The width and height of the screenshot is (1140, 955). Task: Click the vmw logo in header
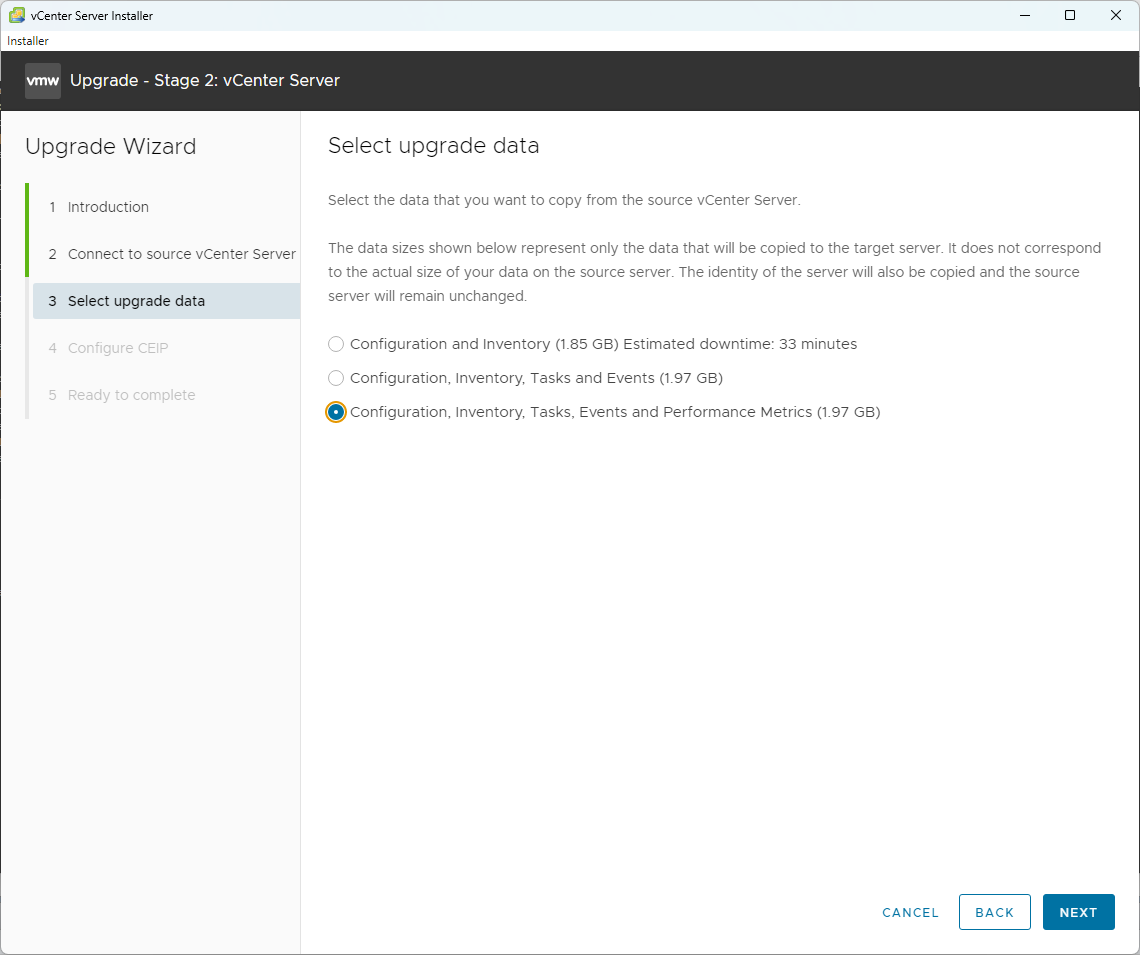coord(42,81)
